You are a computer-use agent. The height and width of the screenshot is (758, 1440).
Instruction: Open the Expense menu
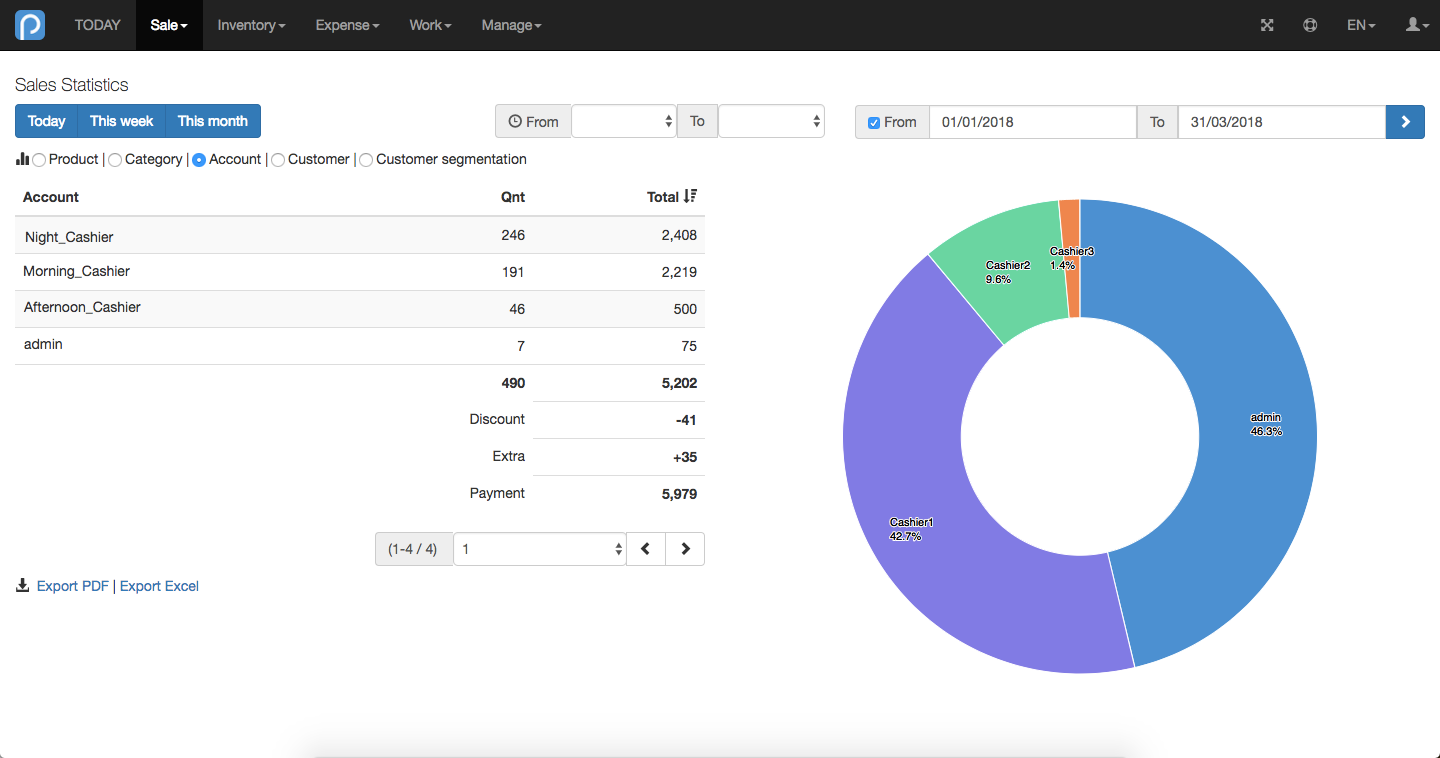pos(347,25)
